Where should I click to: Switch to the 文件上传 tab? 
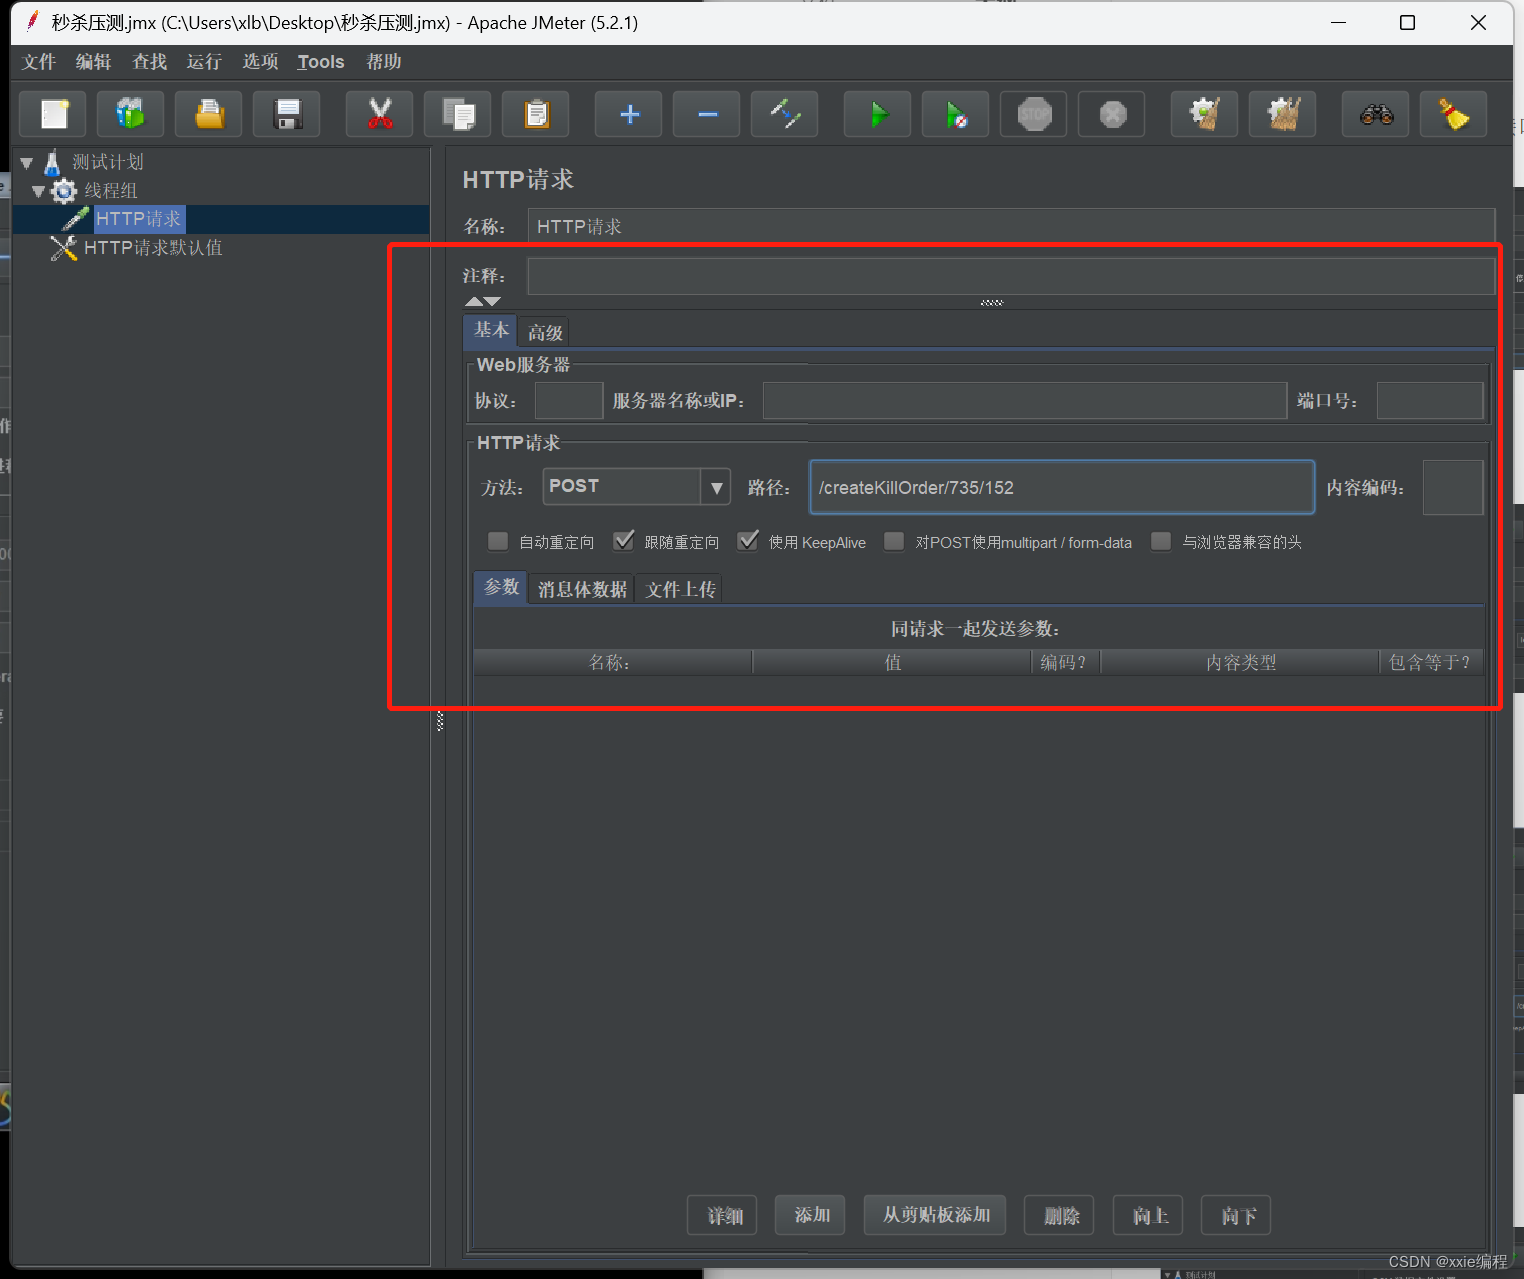point(680,589)
